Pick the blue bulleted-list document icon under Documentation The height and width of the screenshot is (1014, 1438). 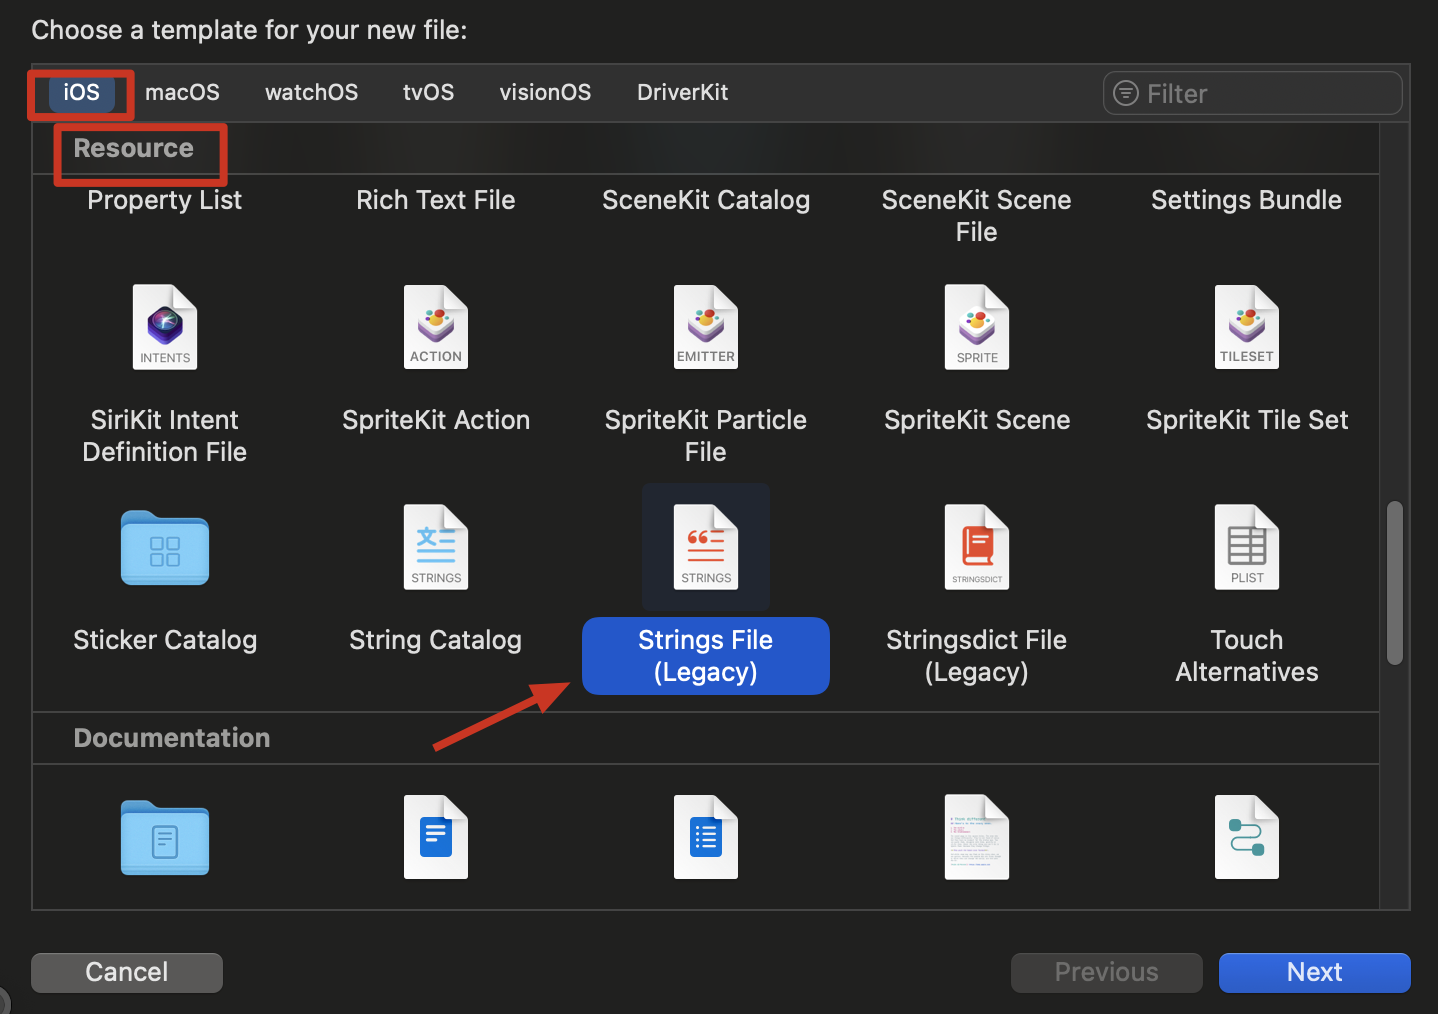tap(706, 837)
